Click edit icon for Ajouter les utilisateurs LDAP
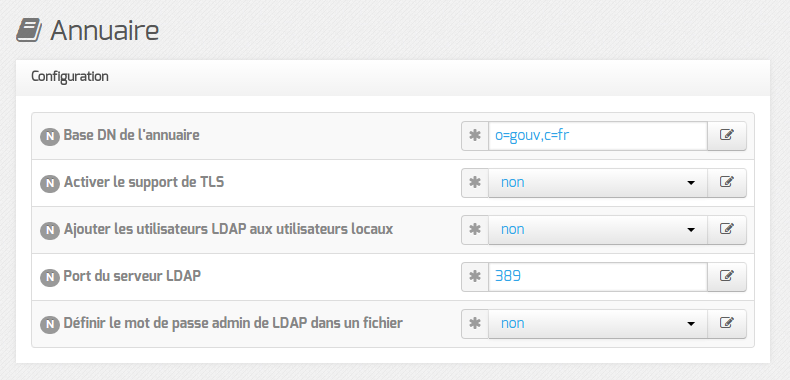The image size is (790, 380). 727,229
